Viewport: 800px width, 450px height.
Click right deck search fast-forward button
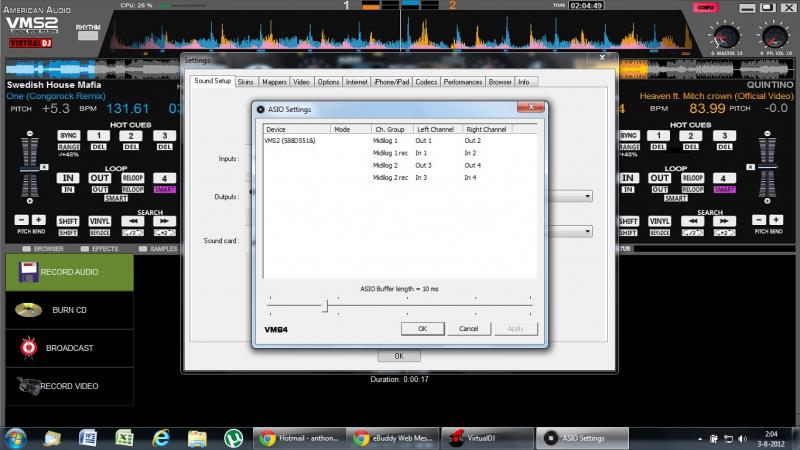pos(724,221)
